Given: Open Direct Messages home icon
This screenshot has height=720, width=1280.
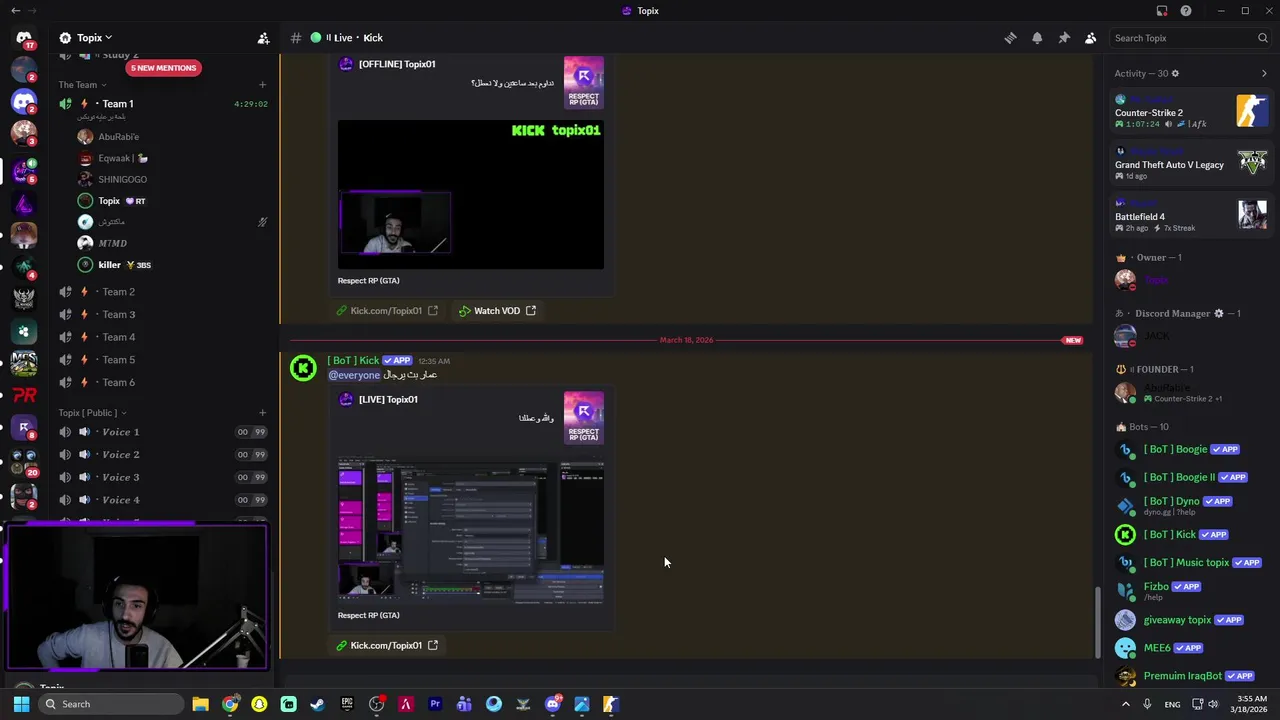Looking at the screenshot, I should (24, 39).
